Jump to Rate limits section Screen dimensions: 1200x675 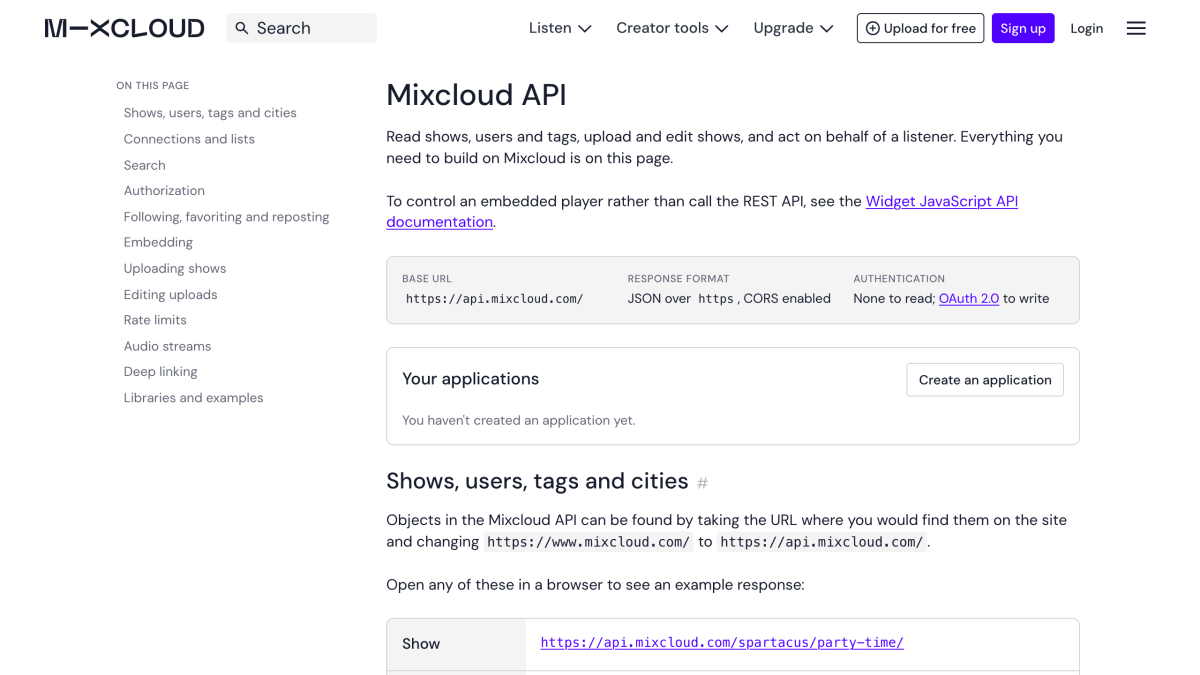click(155, 320)
